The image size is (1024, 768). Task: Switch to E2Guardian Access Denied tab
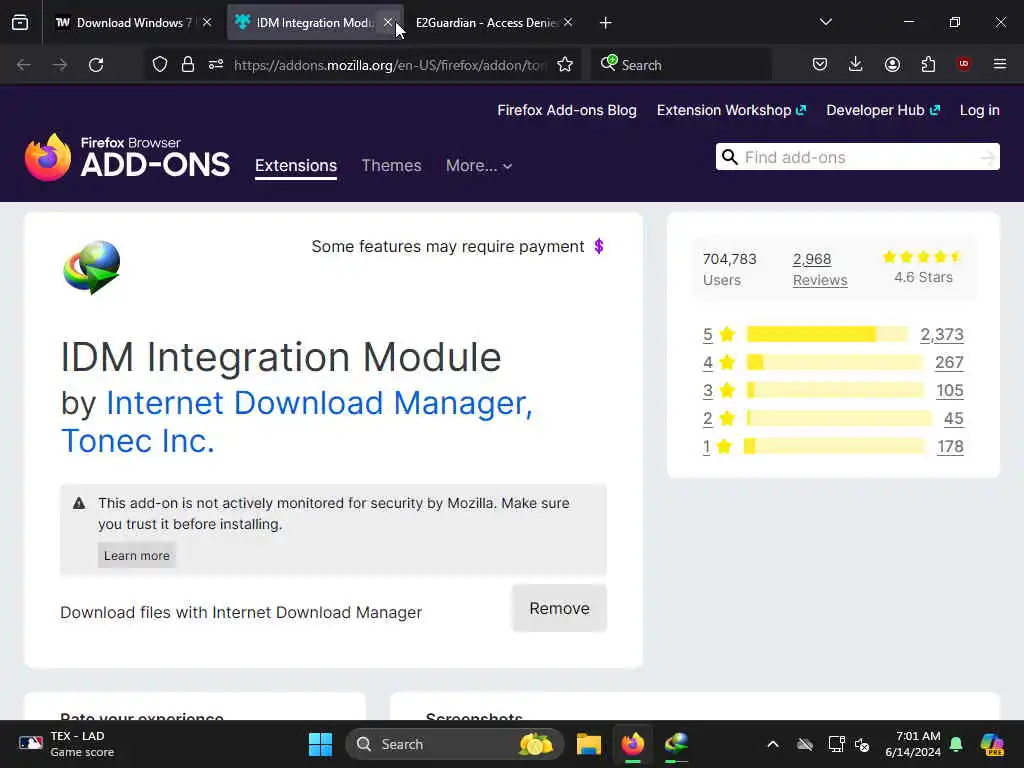(x=487, y=23)
